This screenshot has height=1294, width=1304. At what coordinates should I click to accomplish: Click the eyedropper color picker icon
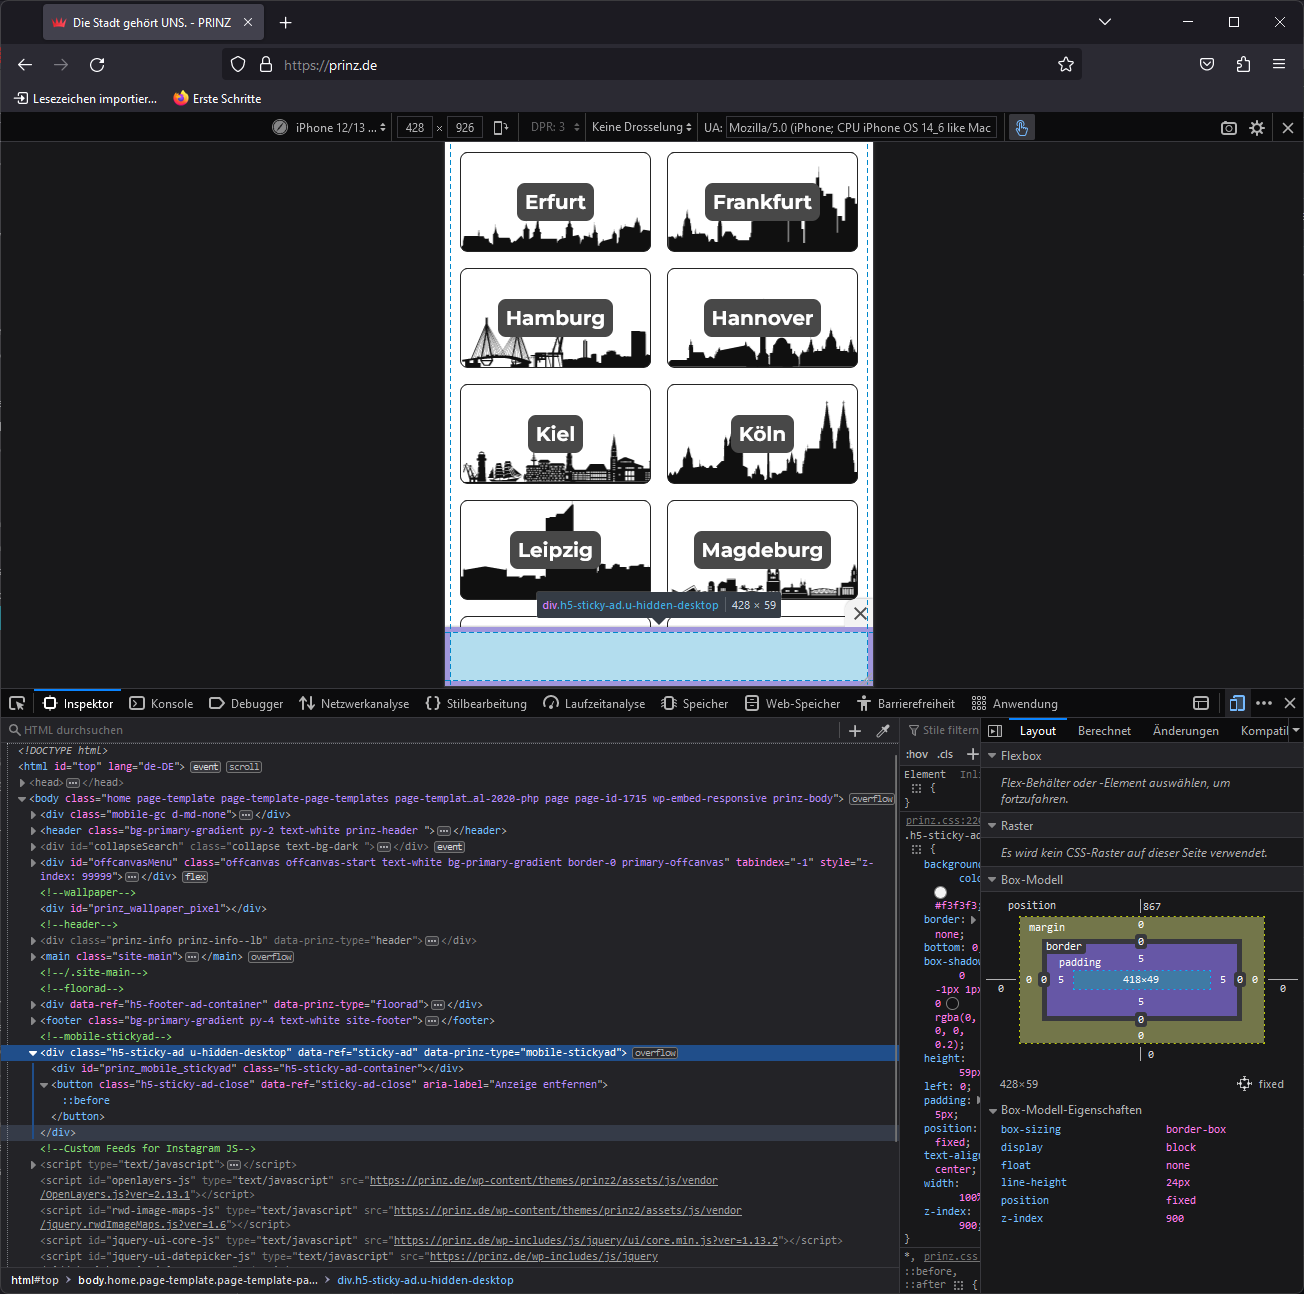(883, 731)
